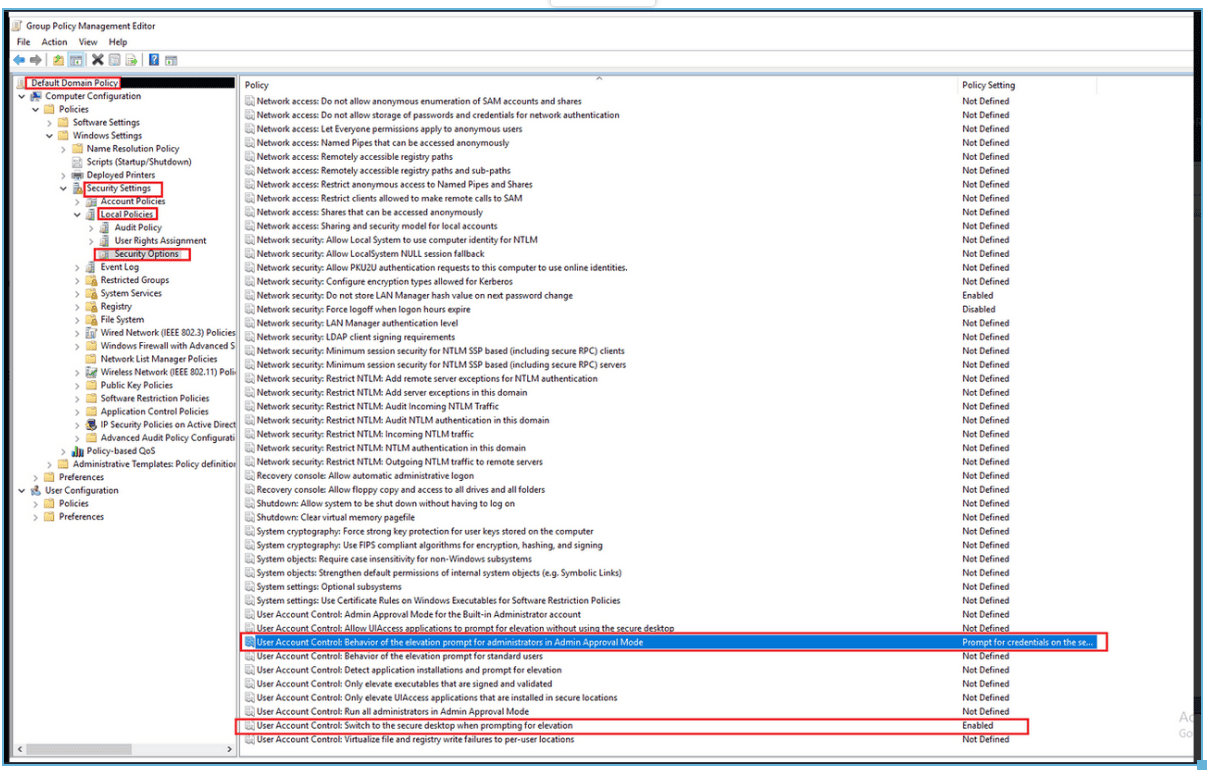Click the Properties toolbar icon
Screen dimensions: 1207x771
[x=115, y=60]
